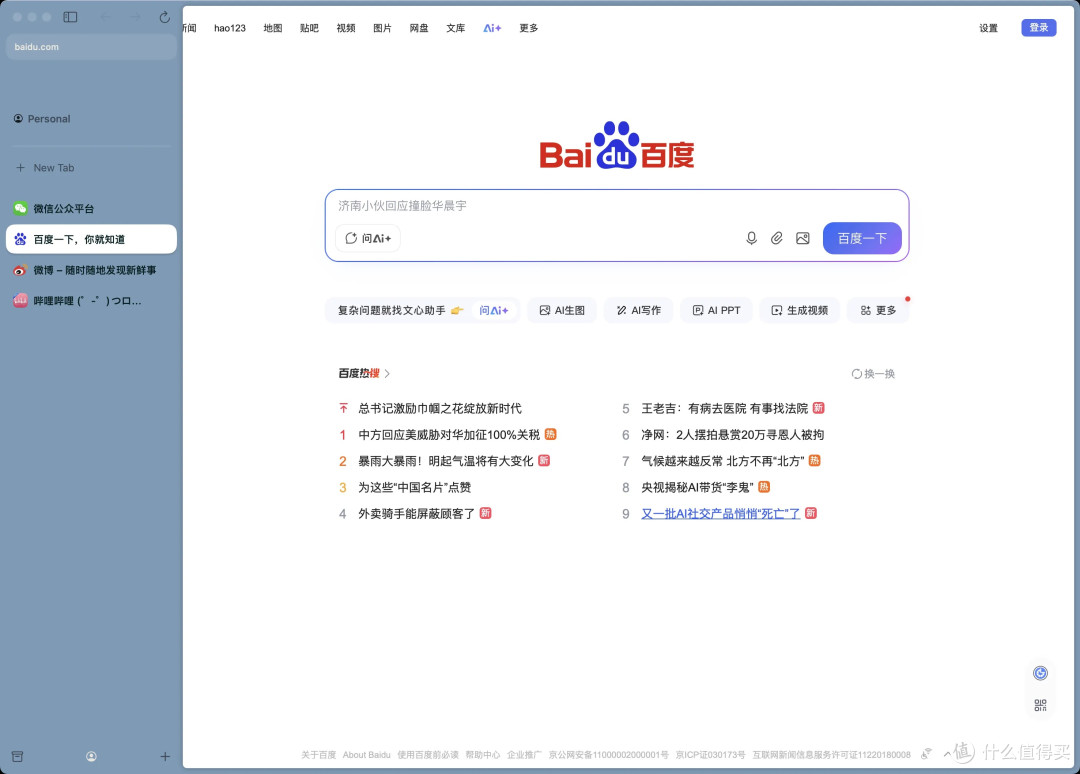Start image search with the picture icon
Screen dimensions: 1080x774
(803, 238)
